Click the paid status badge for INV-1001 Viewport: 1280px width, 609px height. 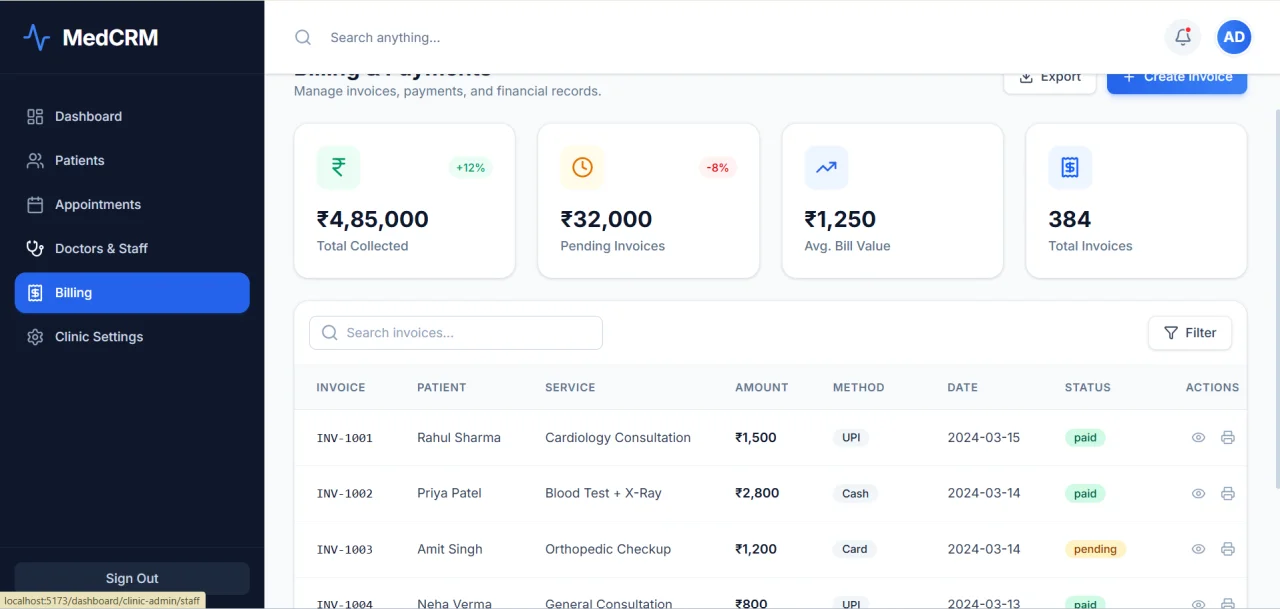[x=1085, y=437]
